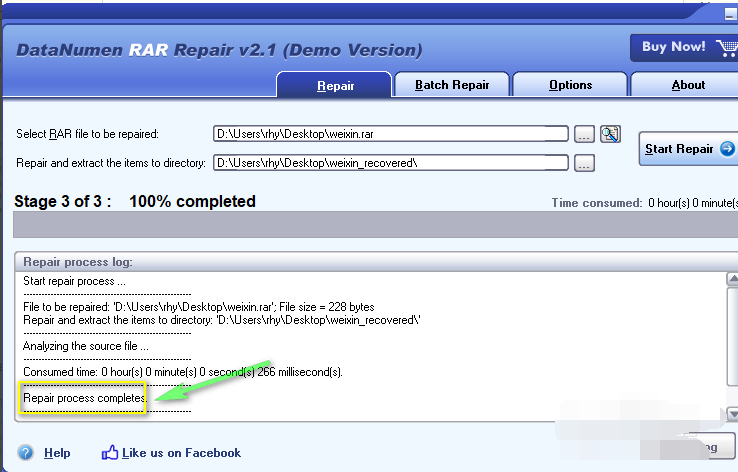The image size is (738, 472).
Task: Select the Repair tab
Action: point(335,85)
